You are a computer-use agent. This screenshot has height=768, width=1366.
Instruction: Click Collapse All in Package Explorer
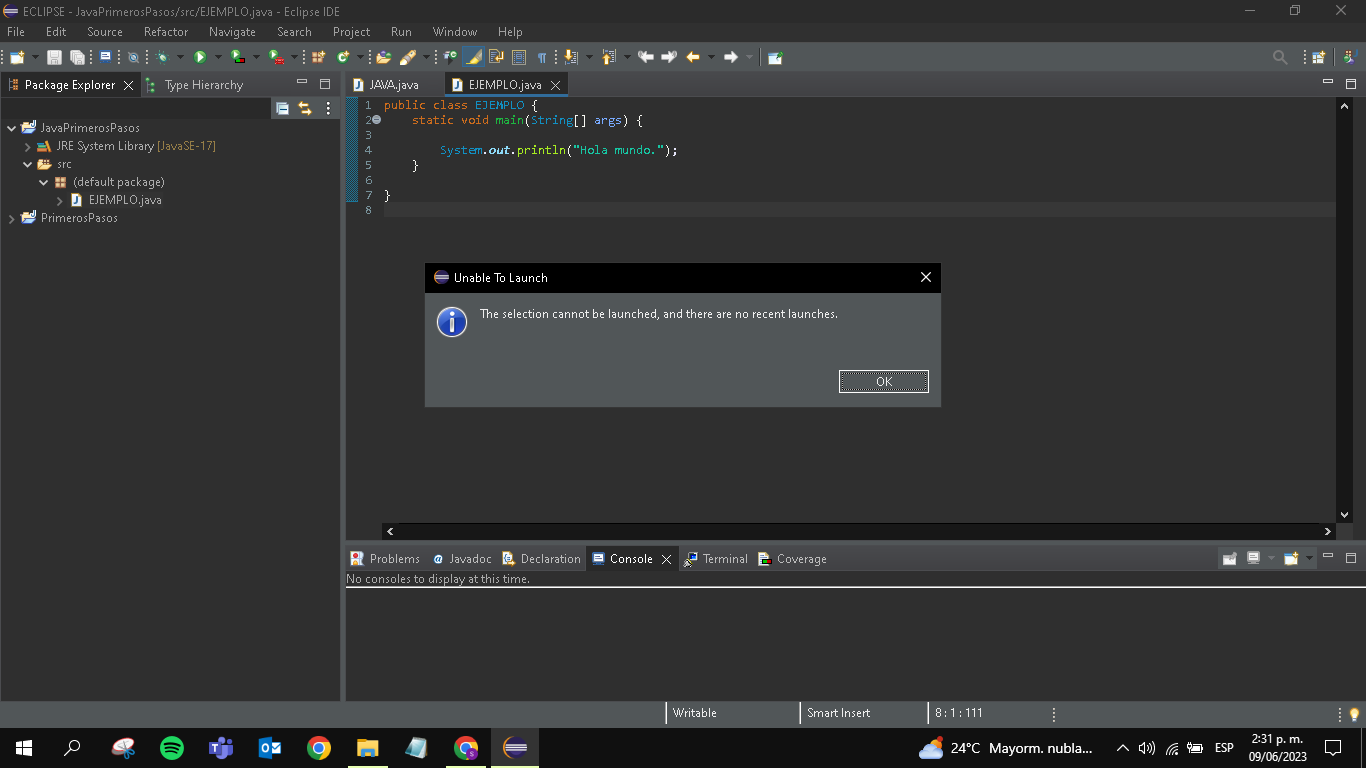pyautogui.click(x=283, y=108)
